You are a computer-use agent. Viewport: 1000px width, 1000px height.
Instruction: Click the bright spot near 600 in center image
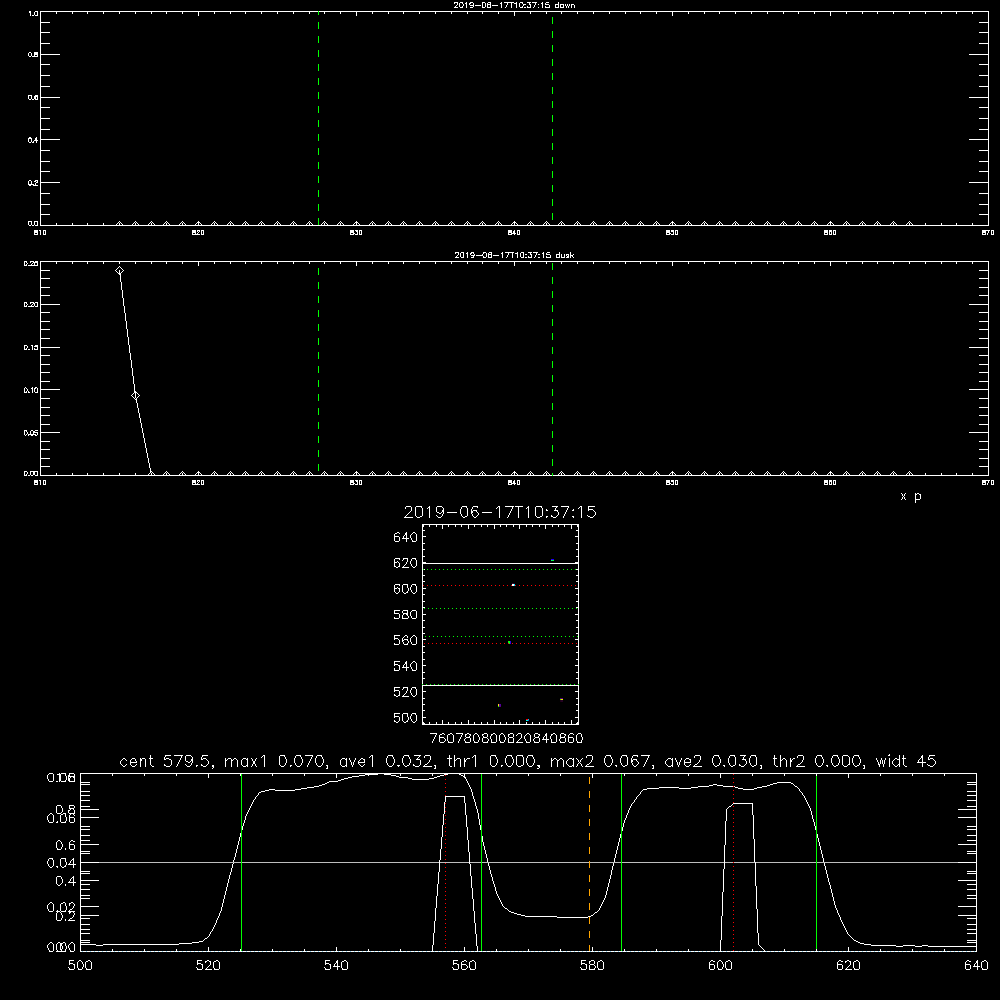click(x=513, y=585)
